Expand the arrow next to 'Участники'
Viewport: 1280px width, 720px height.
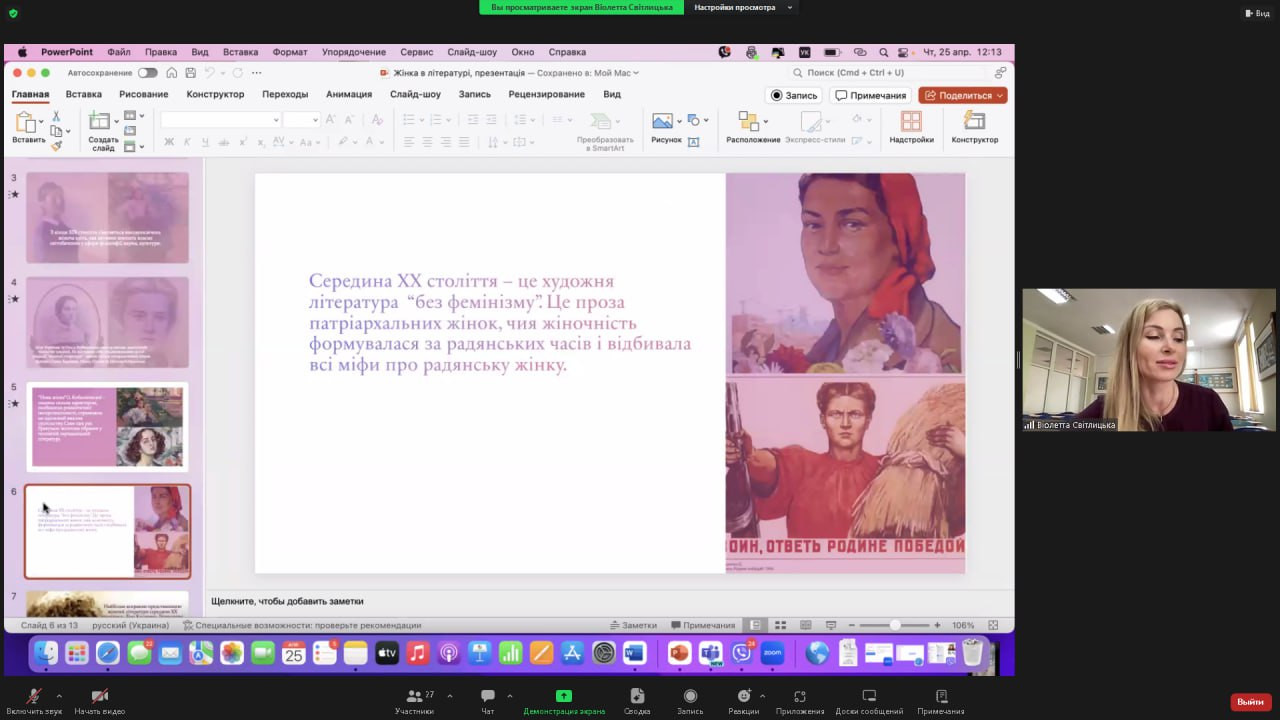pos(449,696)
